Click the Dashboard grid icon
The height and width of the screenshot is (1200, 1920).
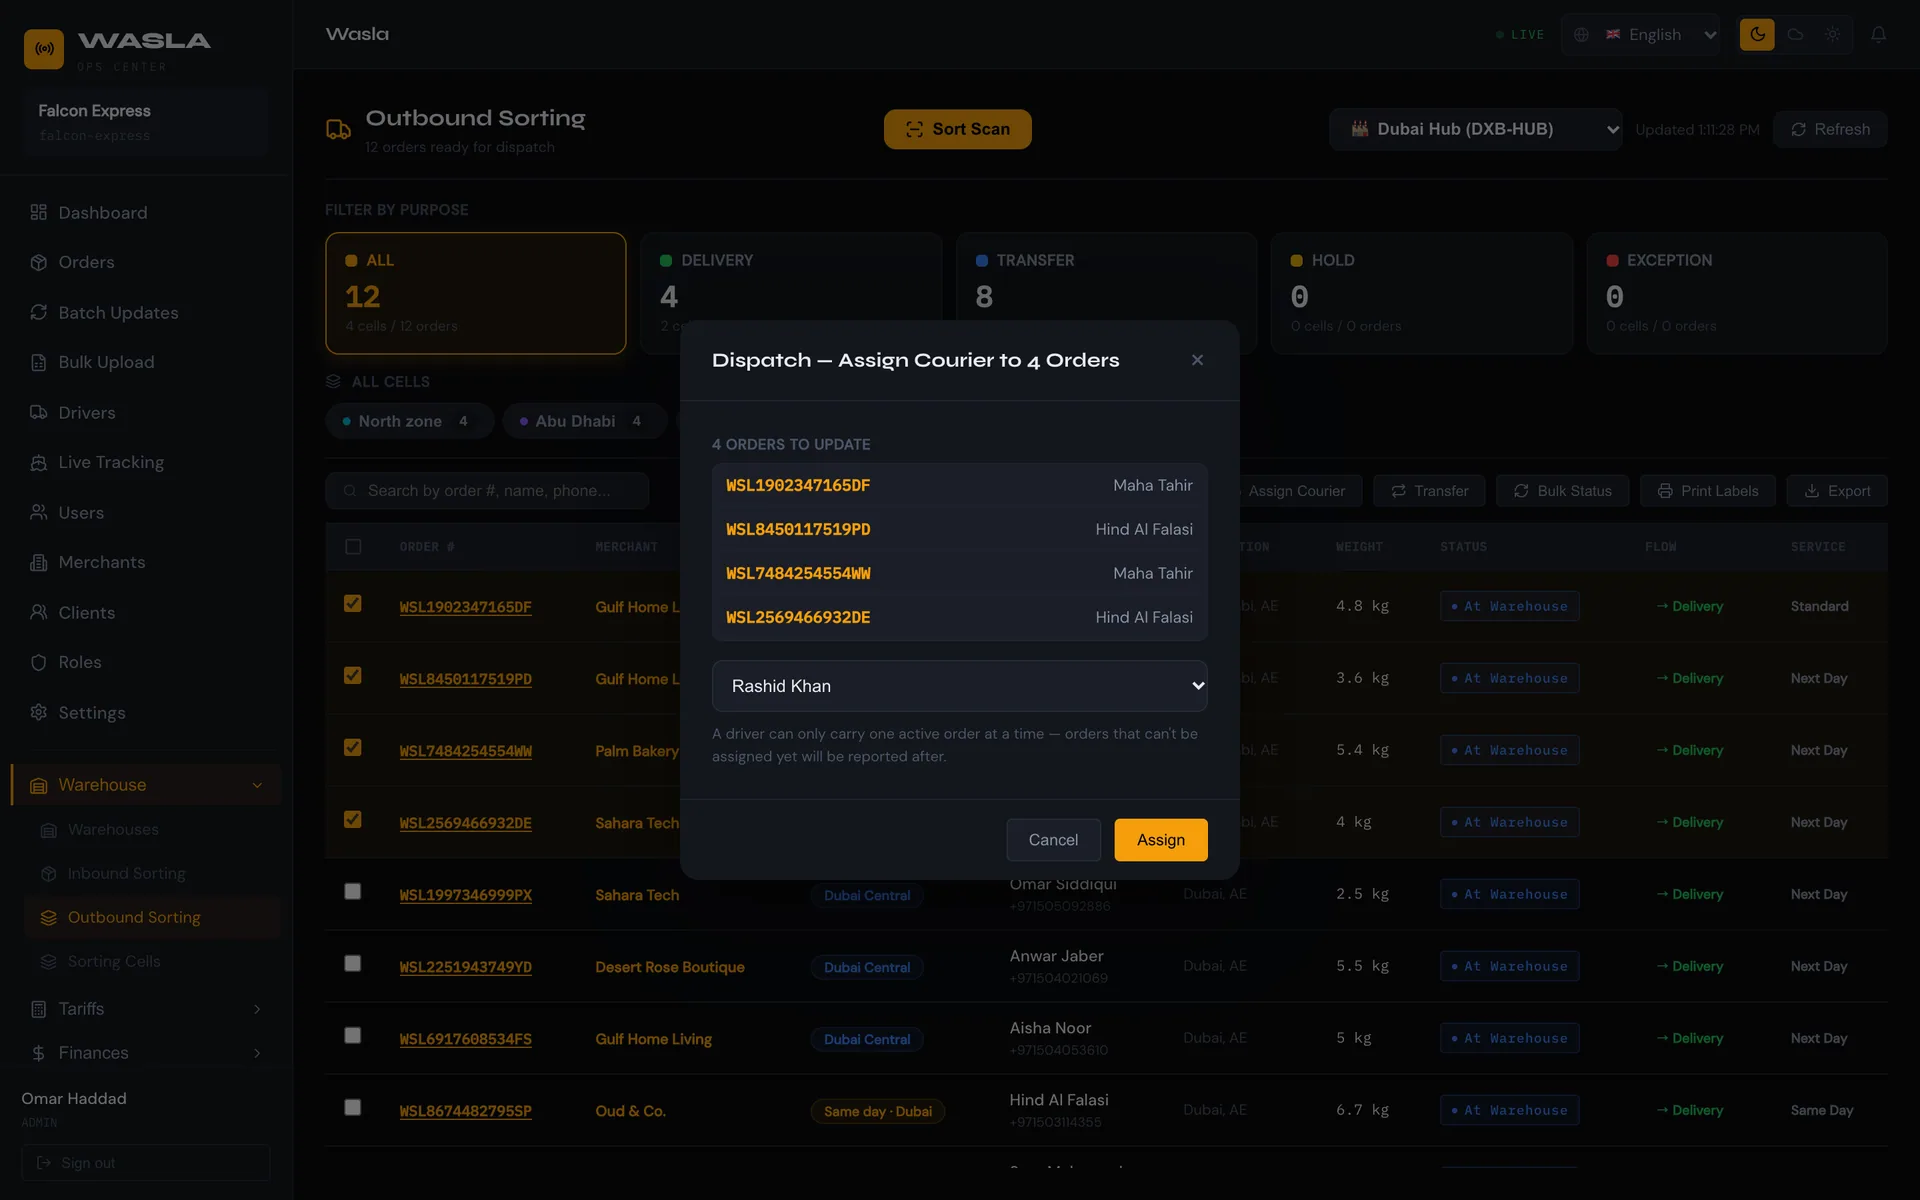pos(39,212)
